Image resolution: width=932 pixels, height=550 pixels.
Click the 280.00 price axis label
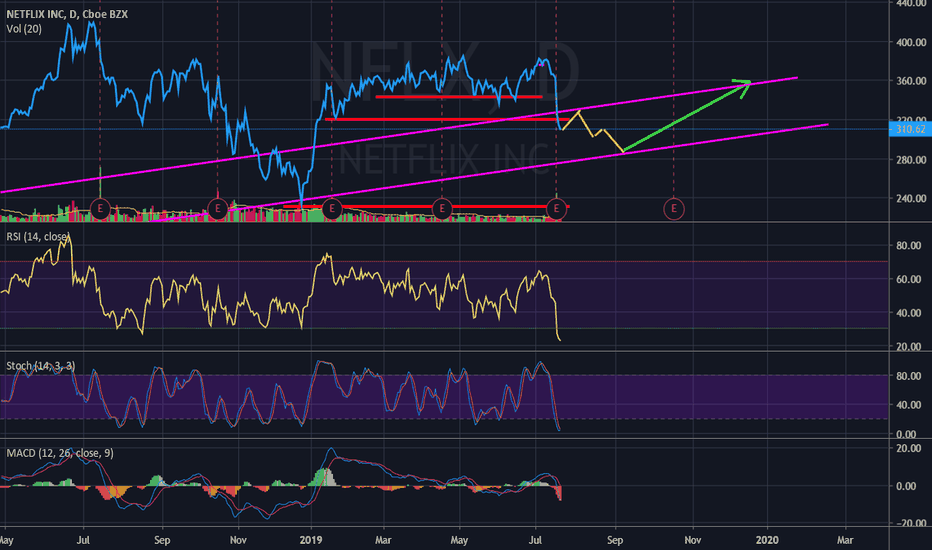[911, 160]
